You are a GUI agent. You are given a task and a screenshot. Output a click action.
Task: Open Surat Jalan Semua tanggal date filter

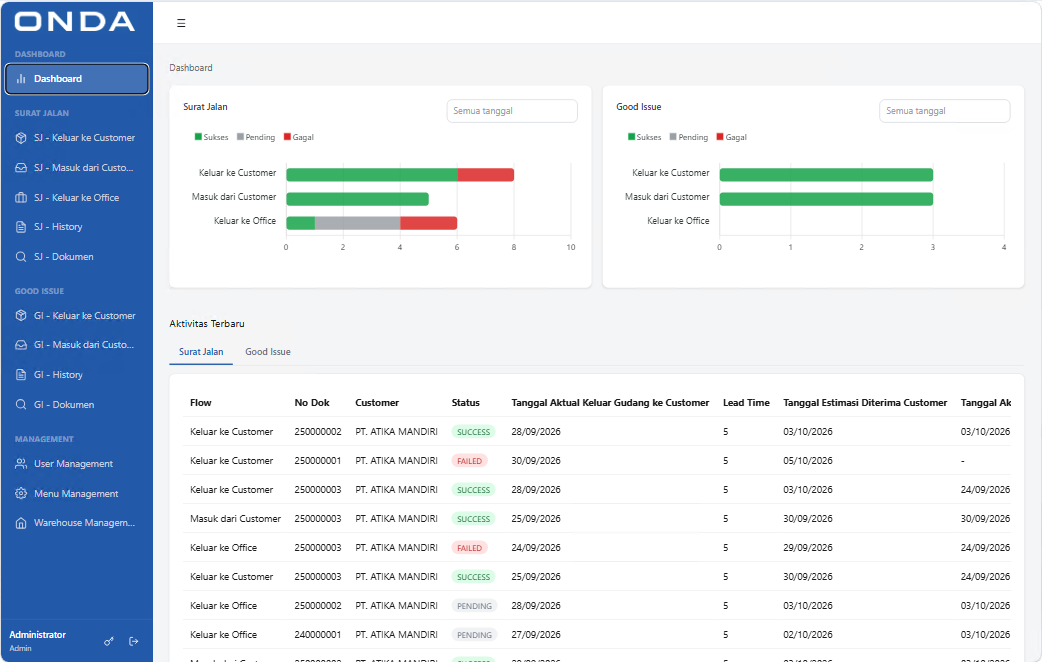512,111
